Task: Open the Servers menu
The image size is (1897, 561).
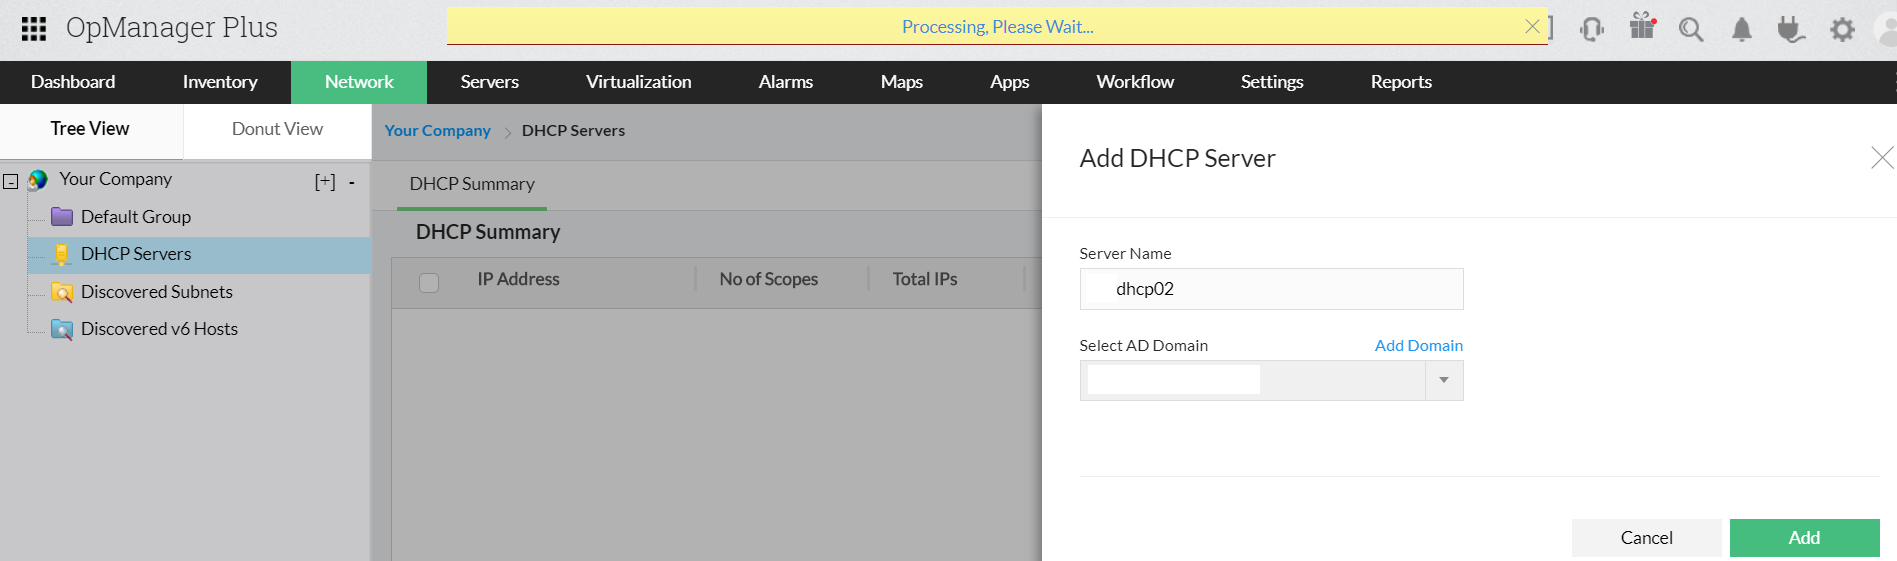Action: point(490,82)
